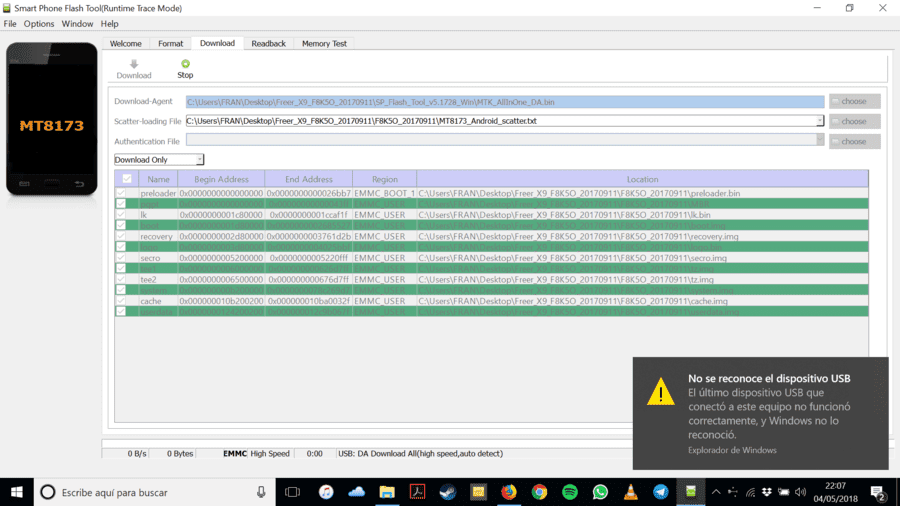Switch to the Welcome tab
Viewport: 900px width, 506px height.
[x=126, y=44]
